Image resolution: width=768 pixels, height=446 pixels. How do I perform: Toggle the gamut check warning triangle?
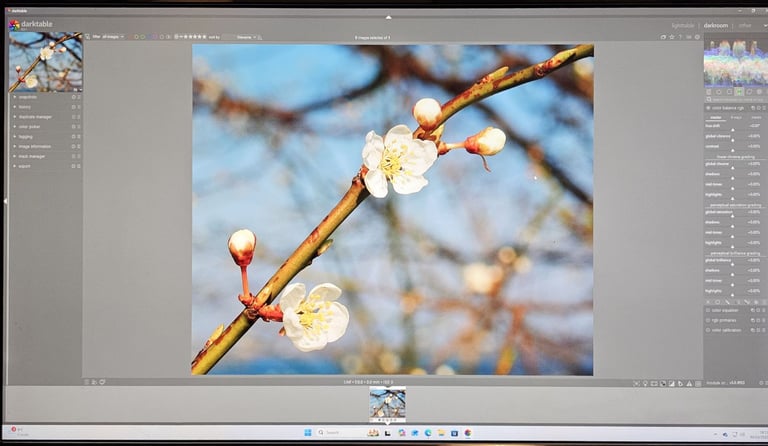pos(689,383)
